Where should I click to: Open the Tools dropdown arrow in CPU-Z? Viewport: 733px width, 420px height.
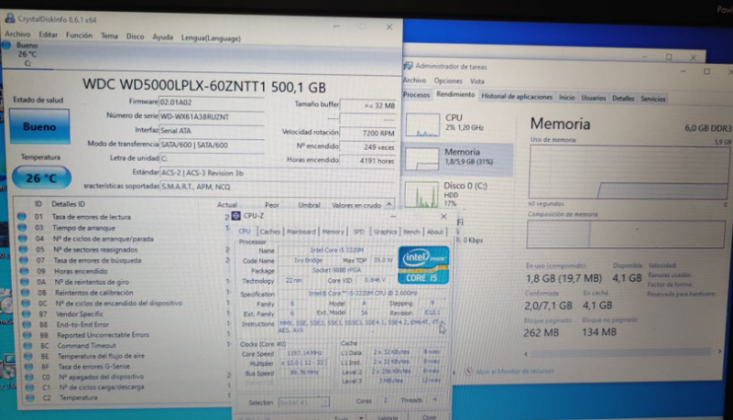click(x=361, y=417)
